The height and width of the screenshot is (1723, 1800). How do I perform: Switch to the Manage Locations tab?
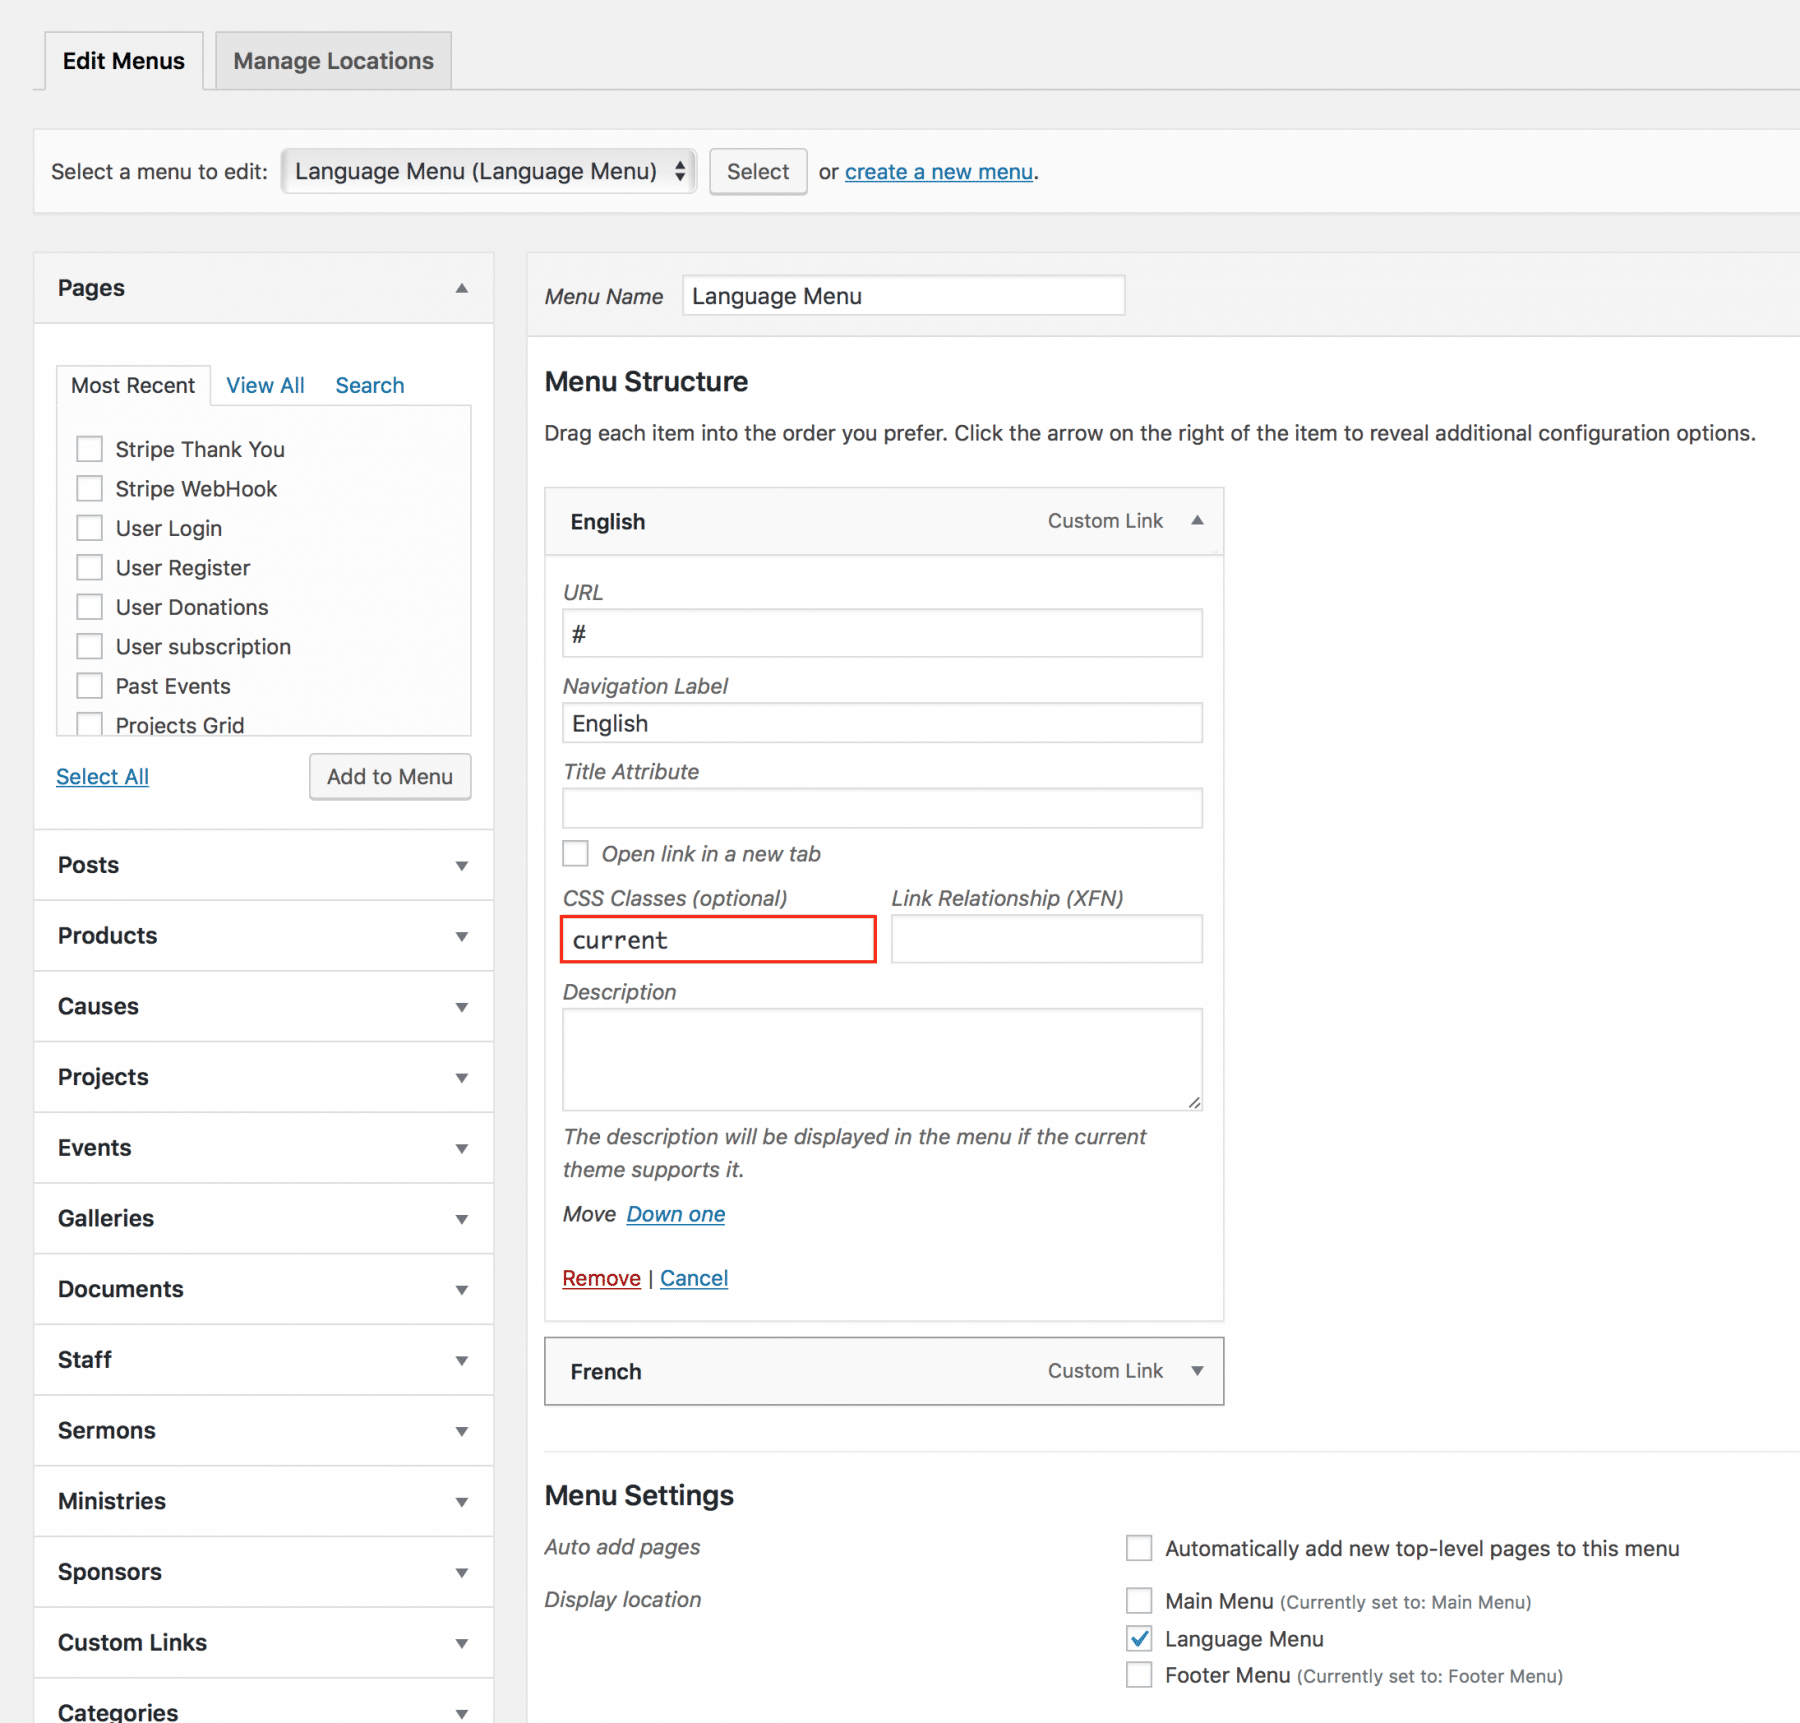(333, 60)
